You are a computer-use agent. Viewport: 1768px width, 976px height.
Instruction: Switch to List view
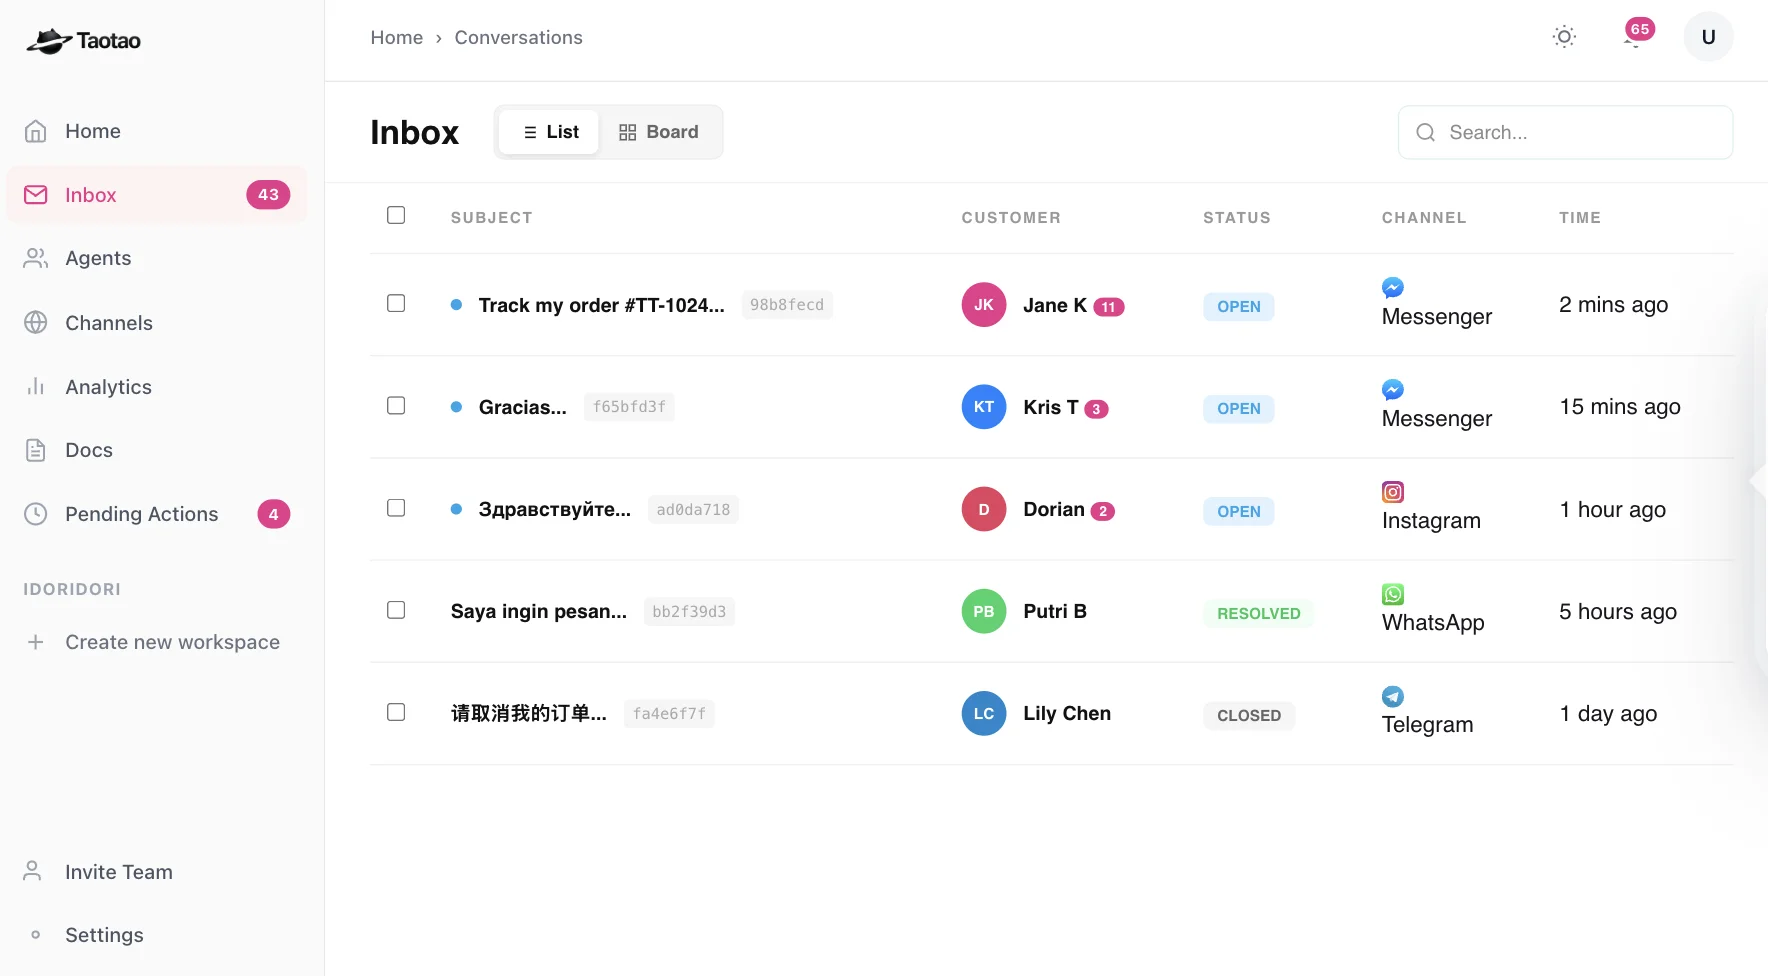coord(550,132)
